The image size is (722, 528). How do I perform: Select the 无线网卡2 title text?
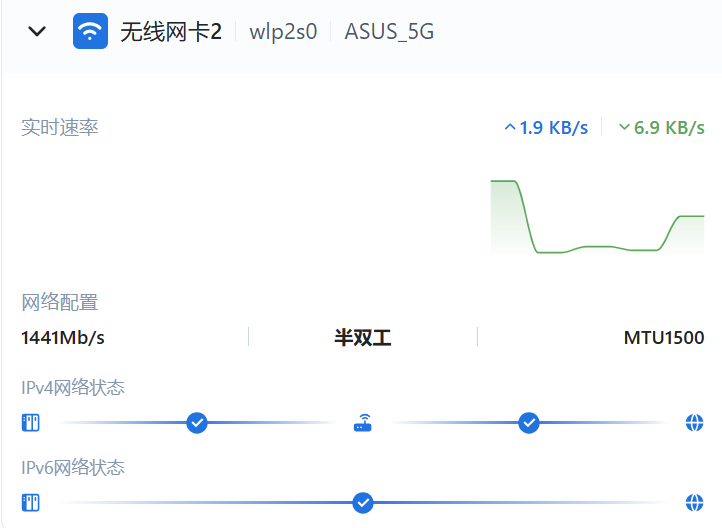click(x=171, y=31)
